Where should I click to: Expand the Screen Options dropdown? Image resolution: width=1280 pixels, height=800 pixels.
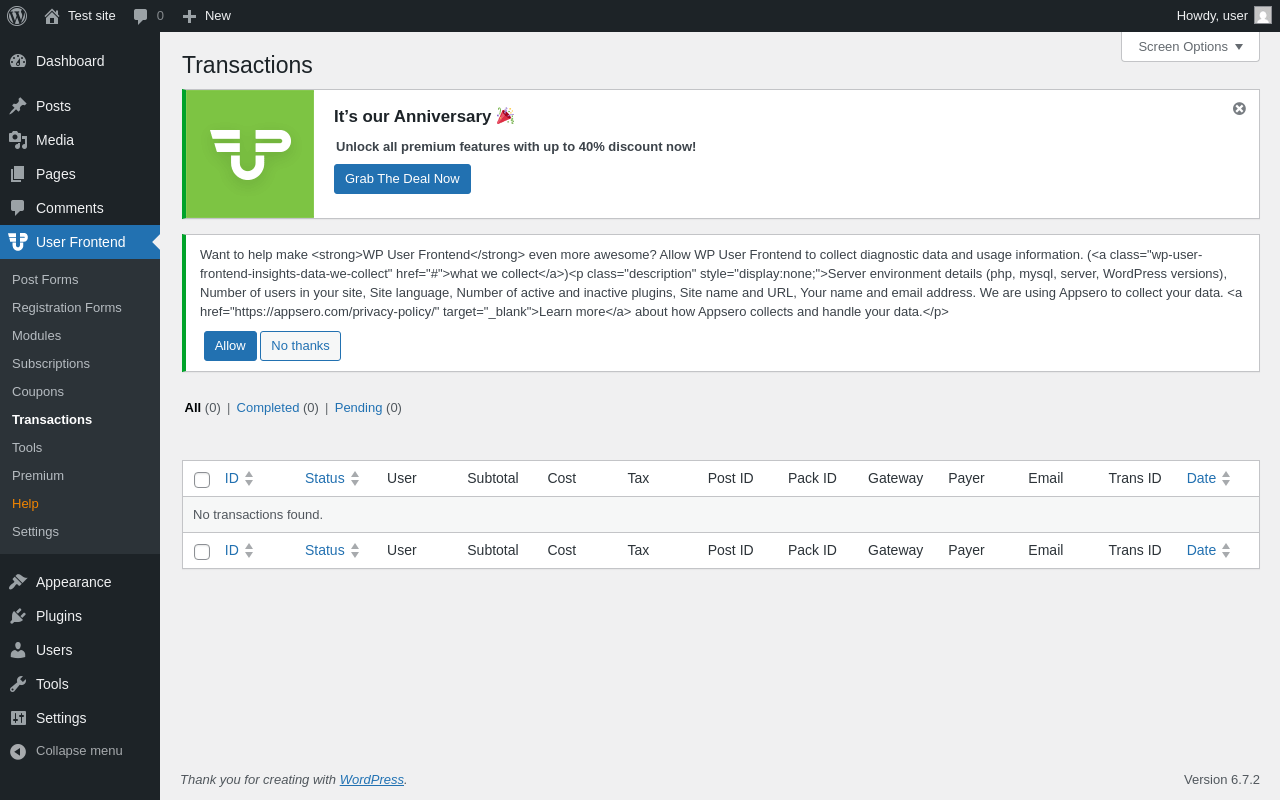[x=1190, y=46]
